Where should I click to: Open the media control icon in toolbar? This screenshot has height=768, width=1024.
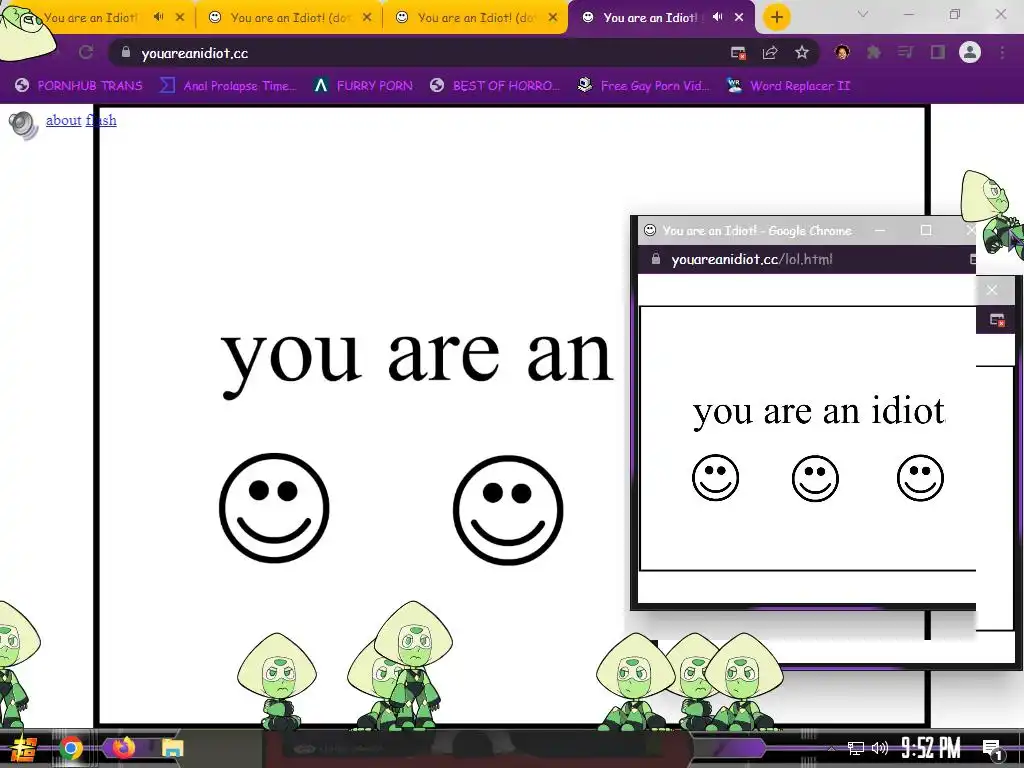(905, 52)
